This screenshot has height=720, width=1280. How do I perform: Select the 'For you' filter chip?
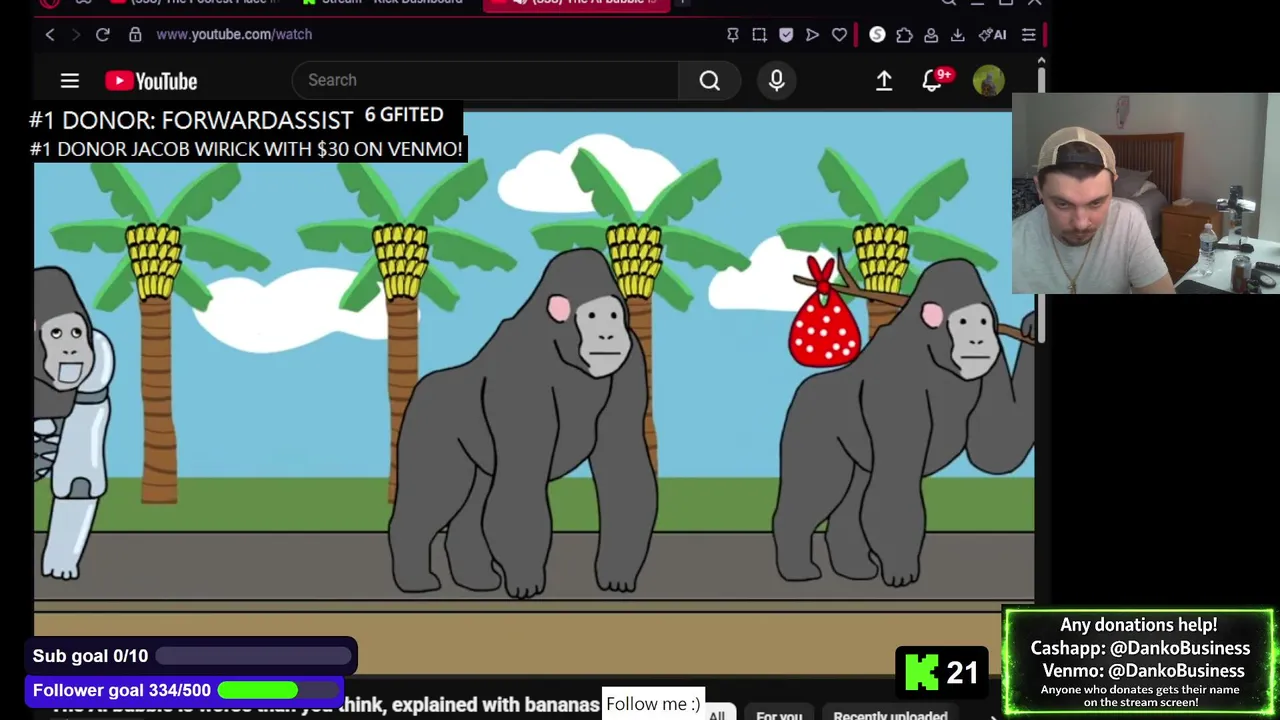(779, 714)
